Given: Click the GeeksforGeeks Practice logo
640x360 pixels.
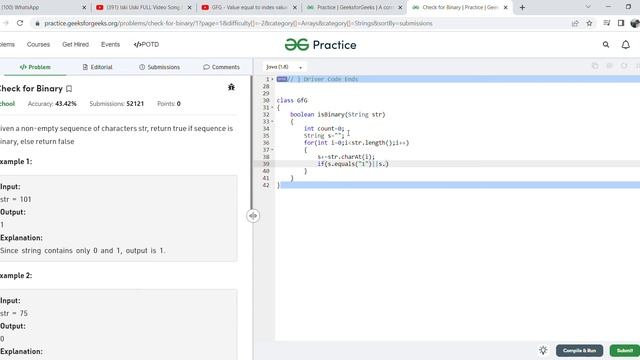Looking at the screenshot, I should tap(320, 45).
